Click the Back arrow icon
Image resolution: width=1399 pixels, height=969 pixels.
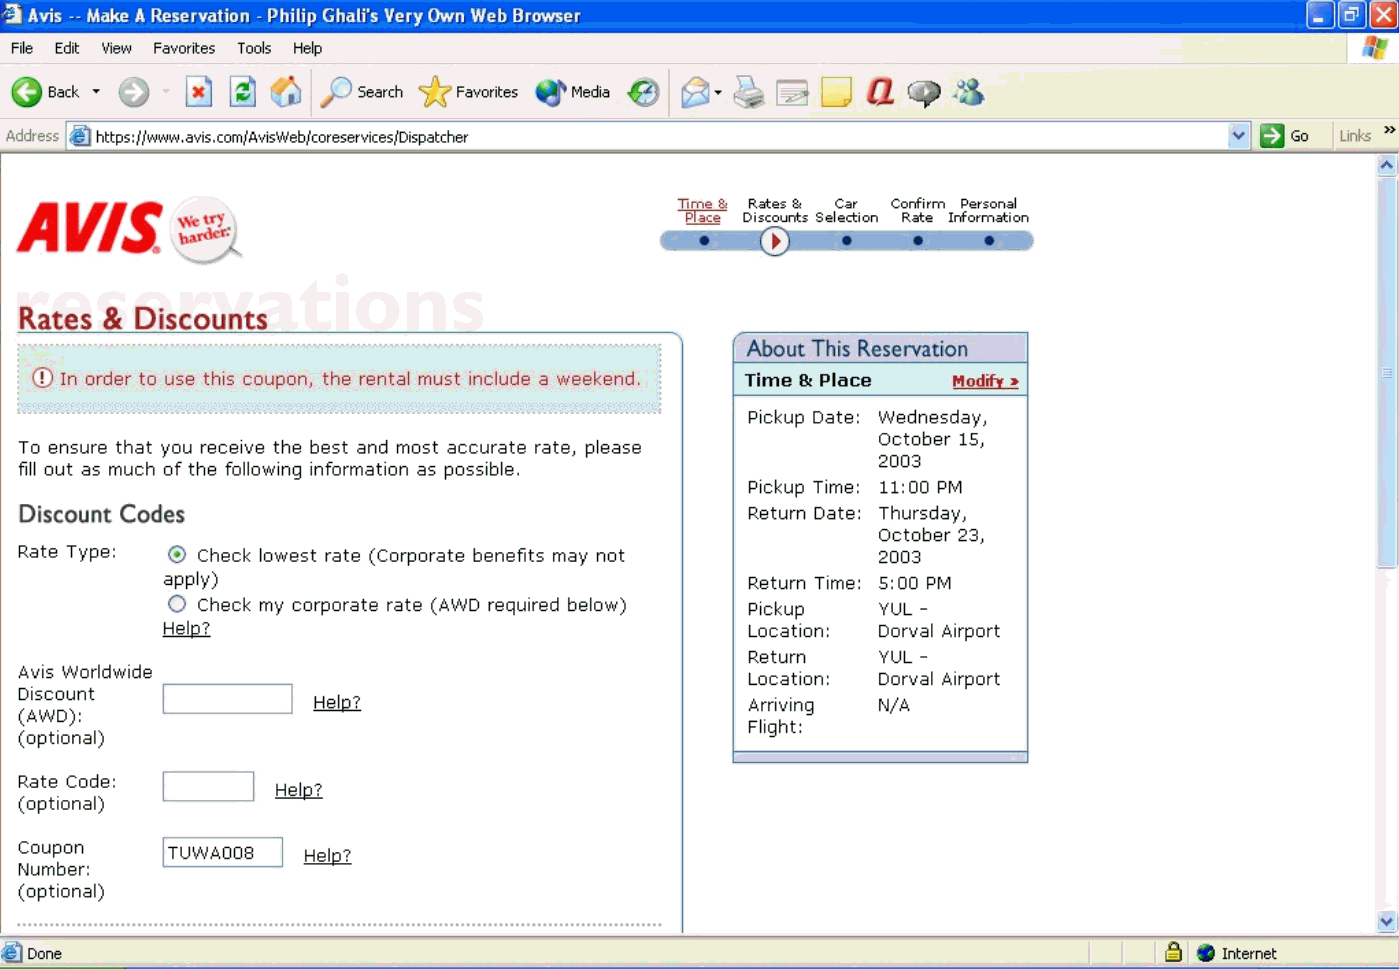pos(27,92)
